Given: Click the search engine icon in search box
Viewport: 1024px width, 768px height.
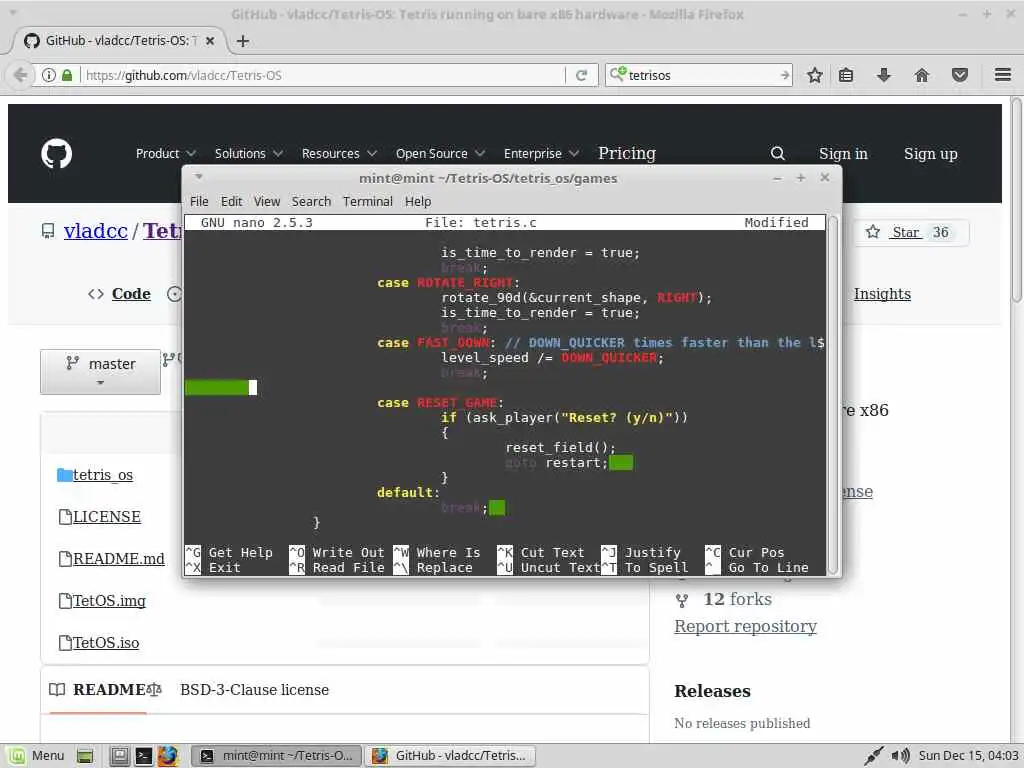Looking at the screenshot, I should pyautogui.click(x=618, y=74).
